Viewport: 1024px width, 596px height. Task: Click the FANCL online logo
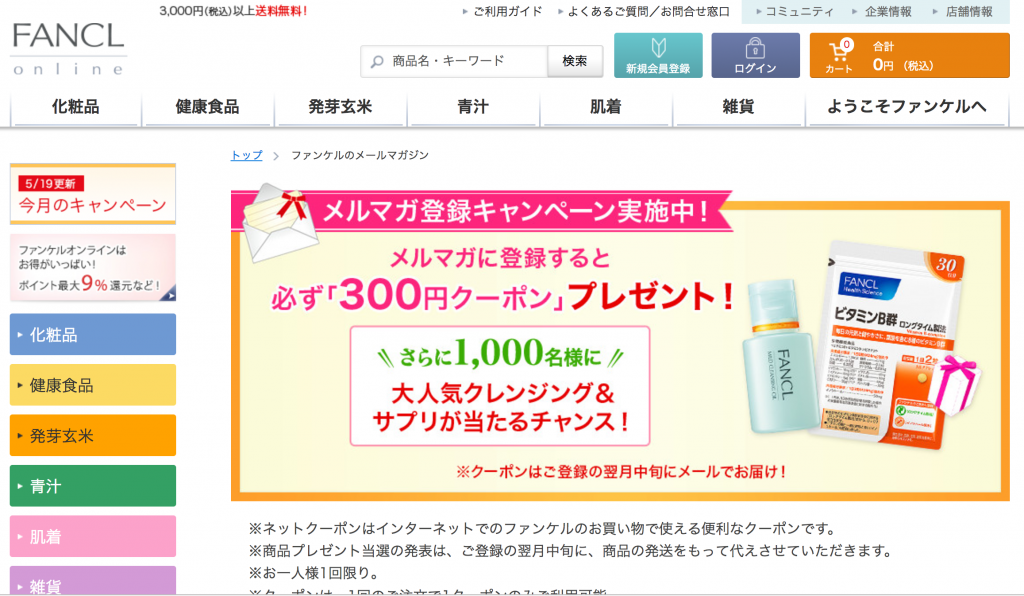click(x=68, y=49)
